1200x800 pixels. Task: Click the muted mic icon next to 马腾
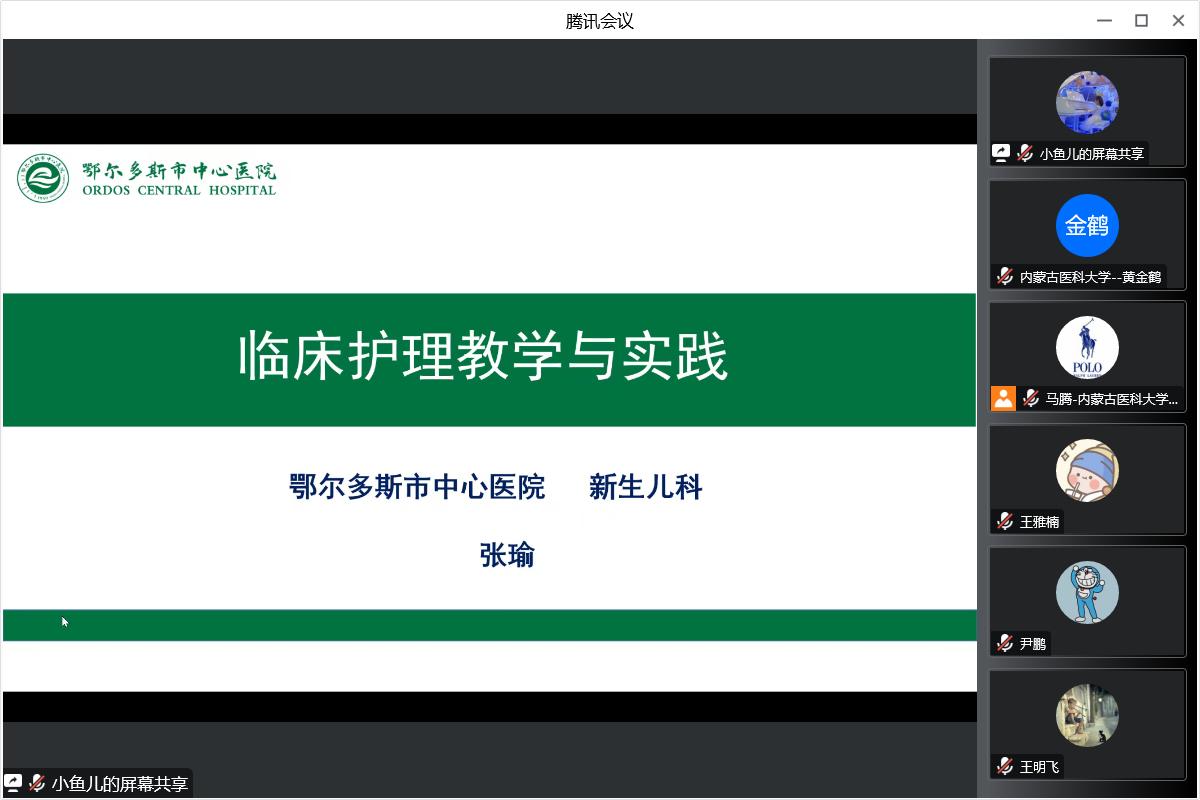point(1030,399)
